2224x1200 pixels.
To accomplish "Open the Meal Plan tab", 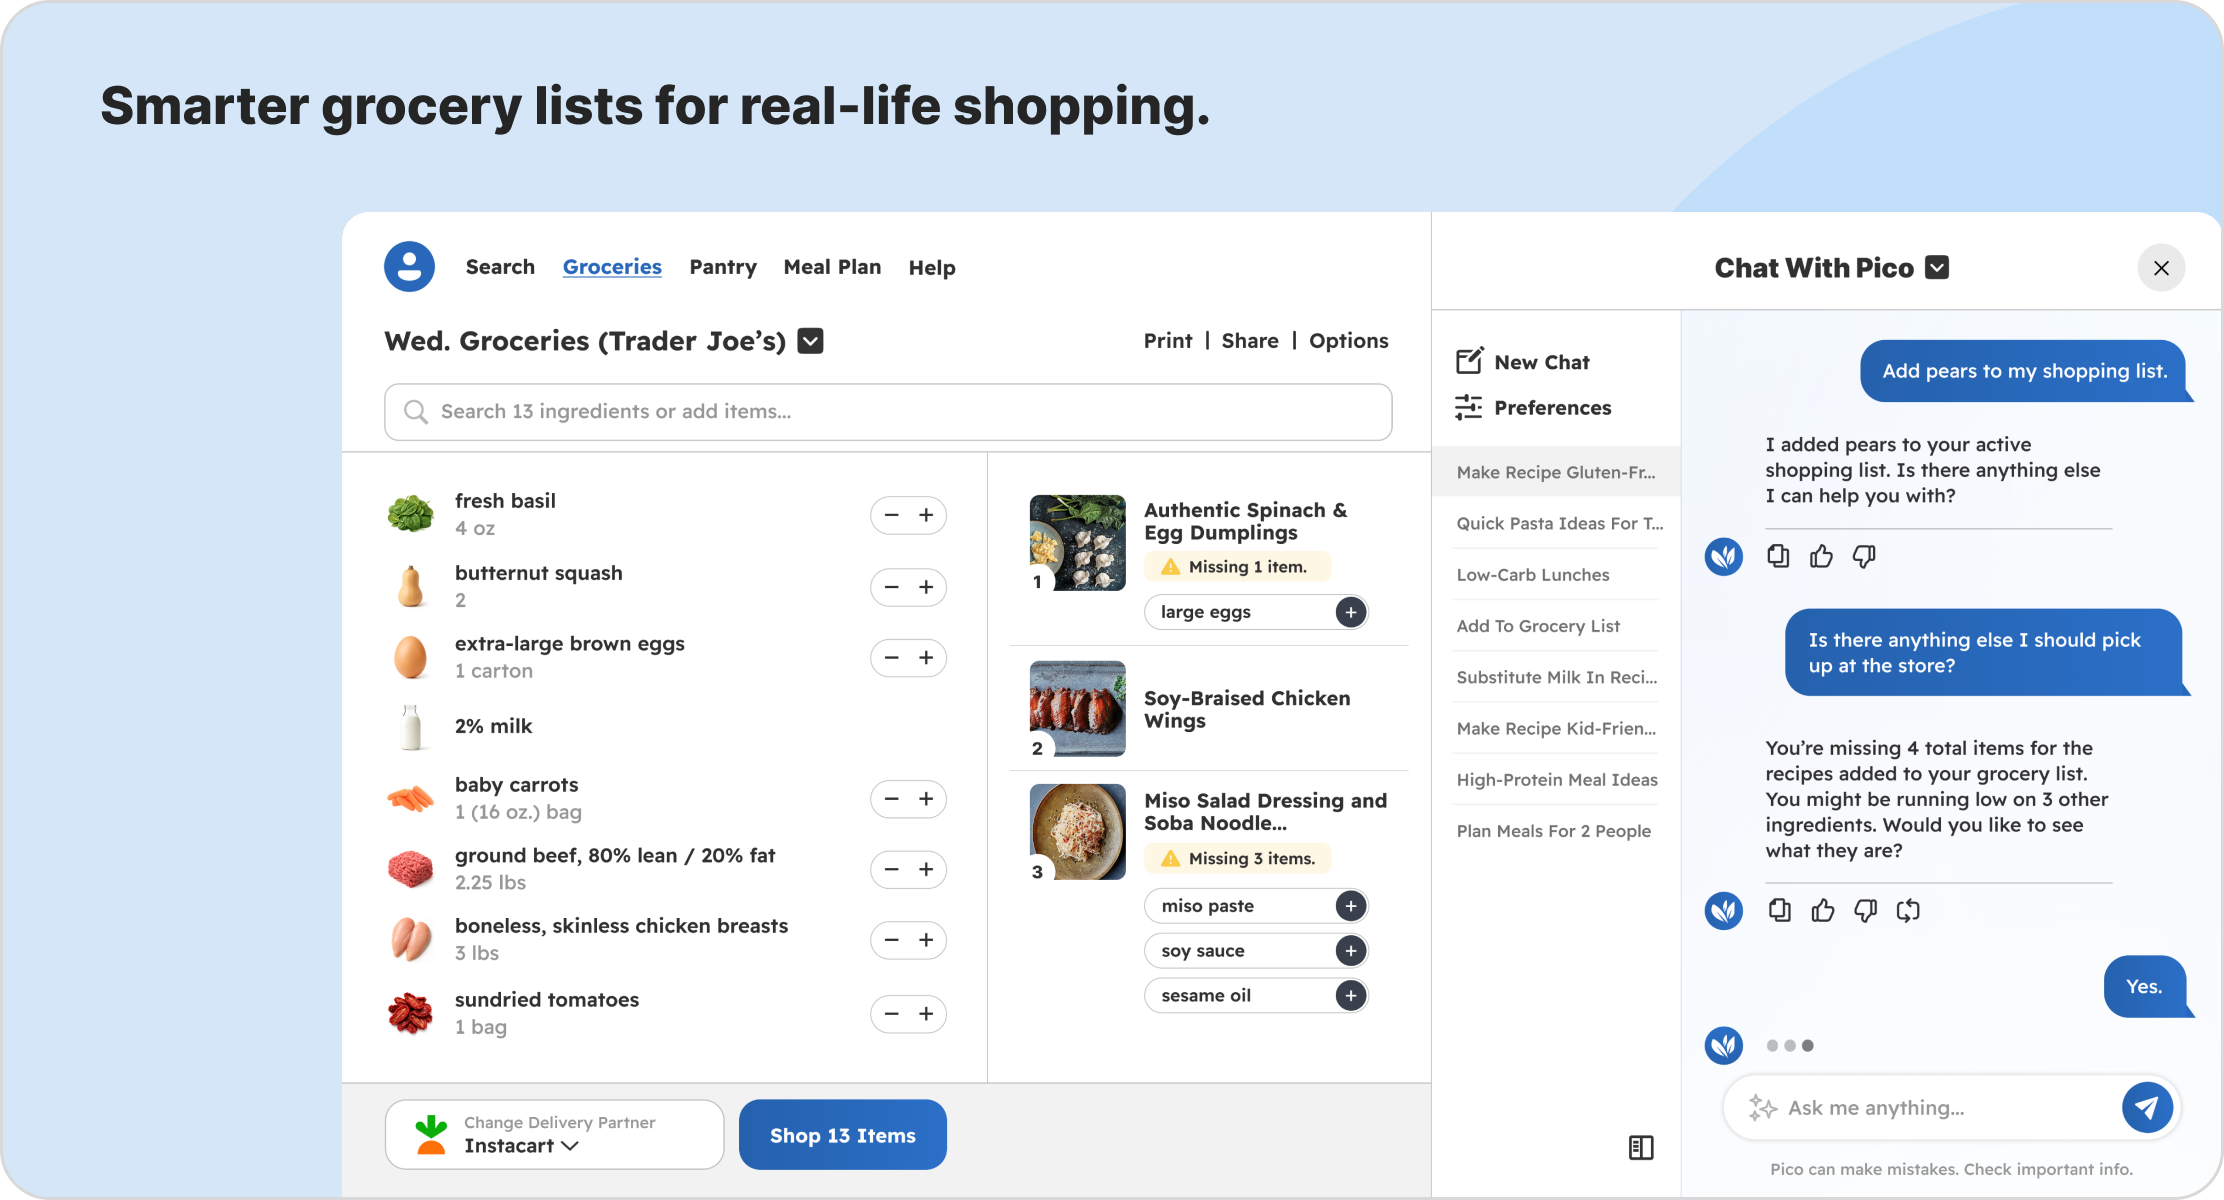I will tap(832, 267).
